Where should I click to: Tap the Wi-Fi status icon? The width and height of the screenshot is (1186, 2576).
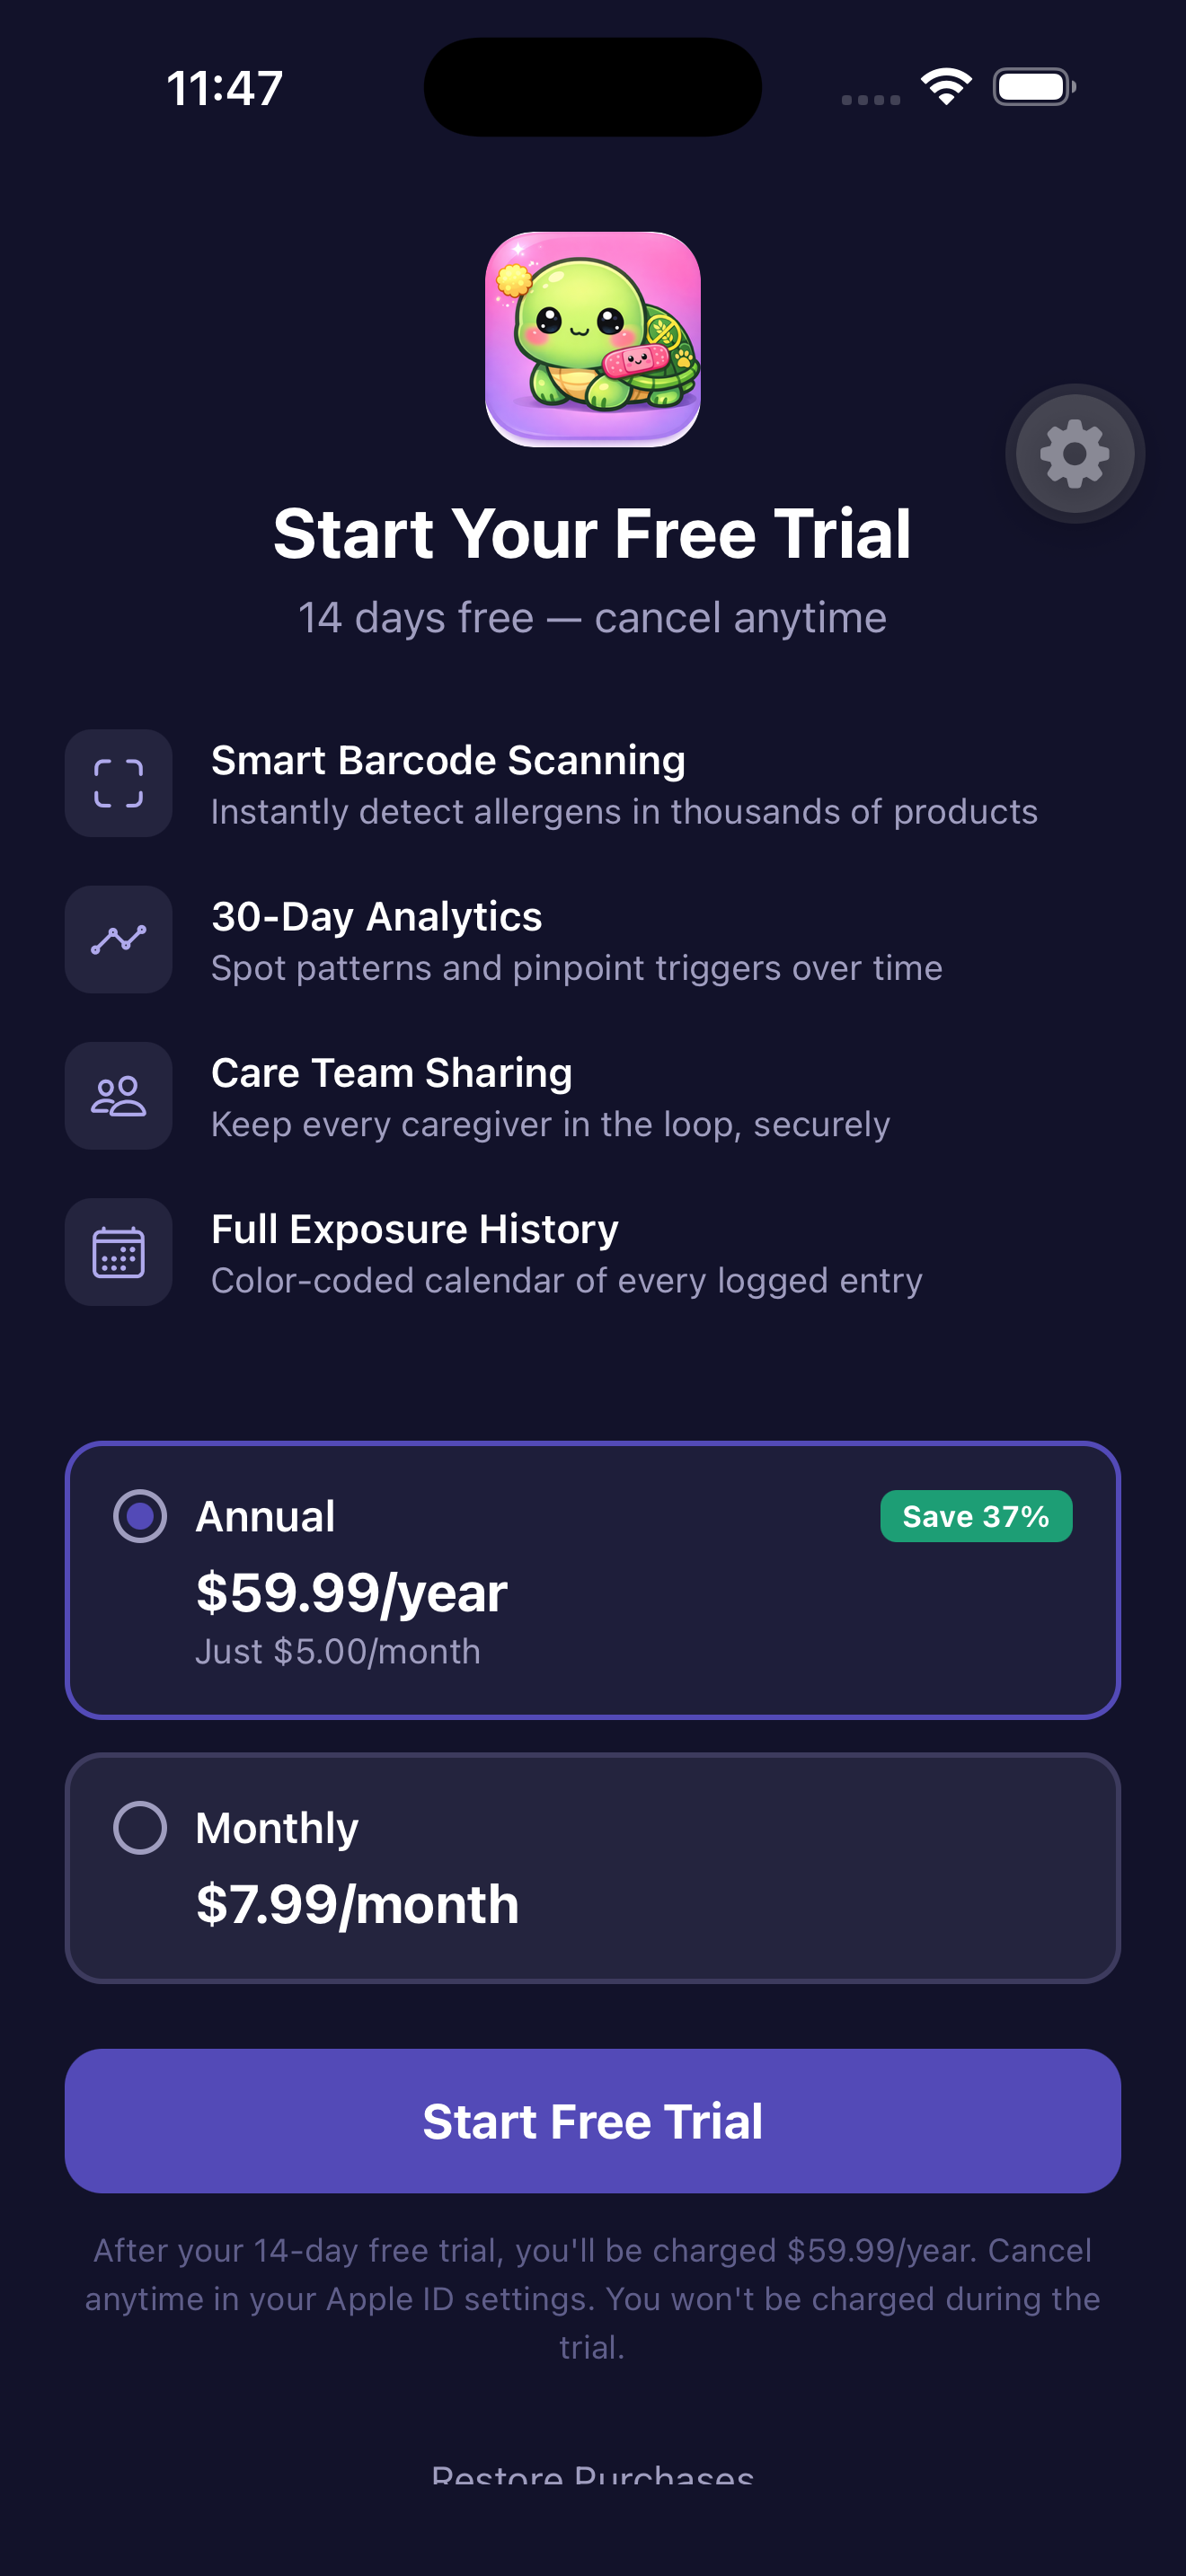click(946, 87)
